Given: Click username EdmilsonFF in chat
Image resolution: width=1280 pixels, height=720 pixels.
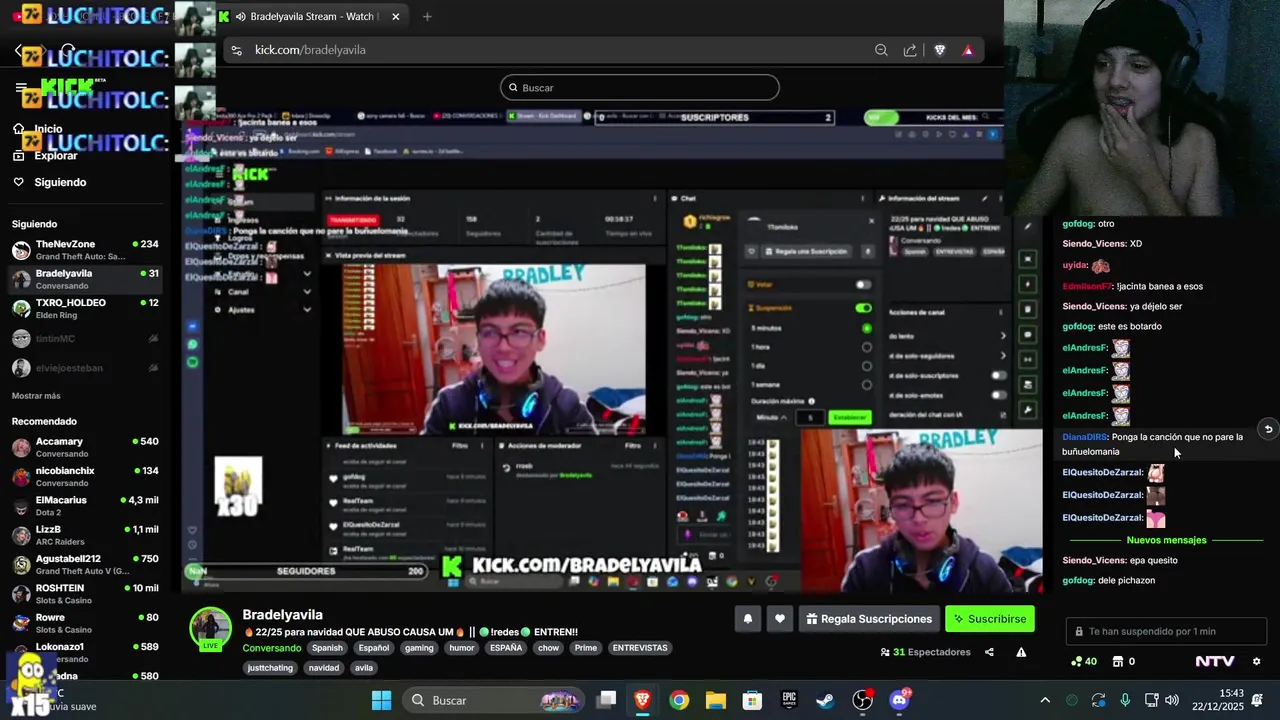Looking at the screenshot, I should (x=1087, y=286).
